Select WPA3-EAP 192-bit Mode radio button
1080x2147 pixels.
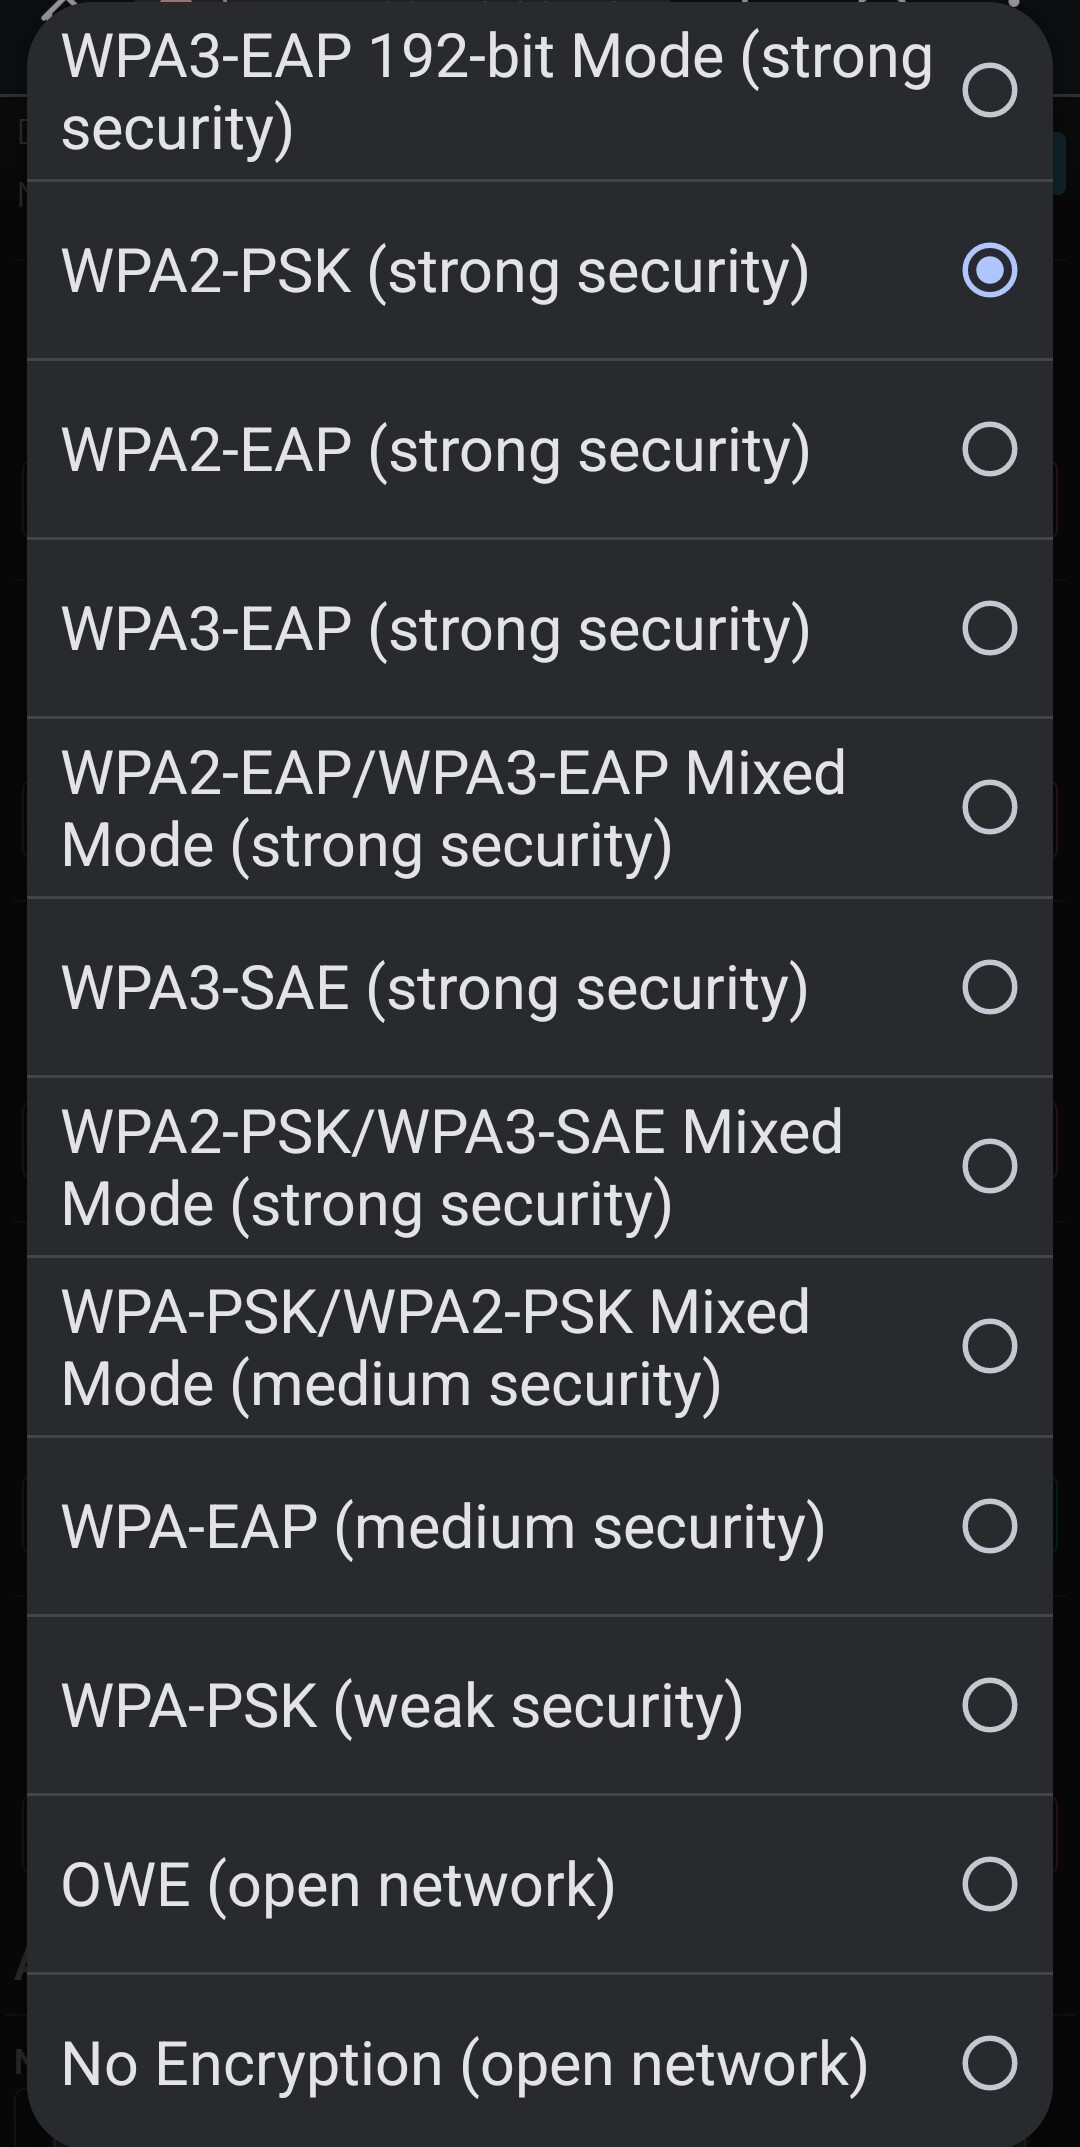tap(989, 90)
